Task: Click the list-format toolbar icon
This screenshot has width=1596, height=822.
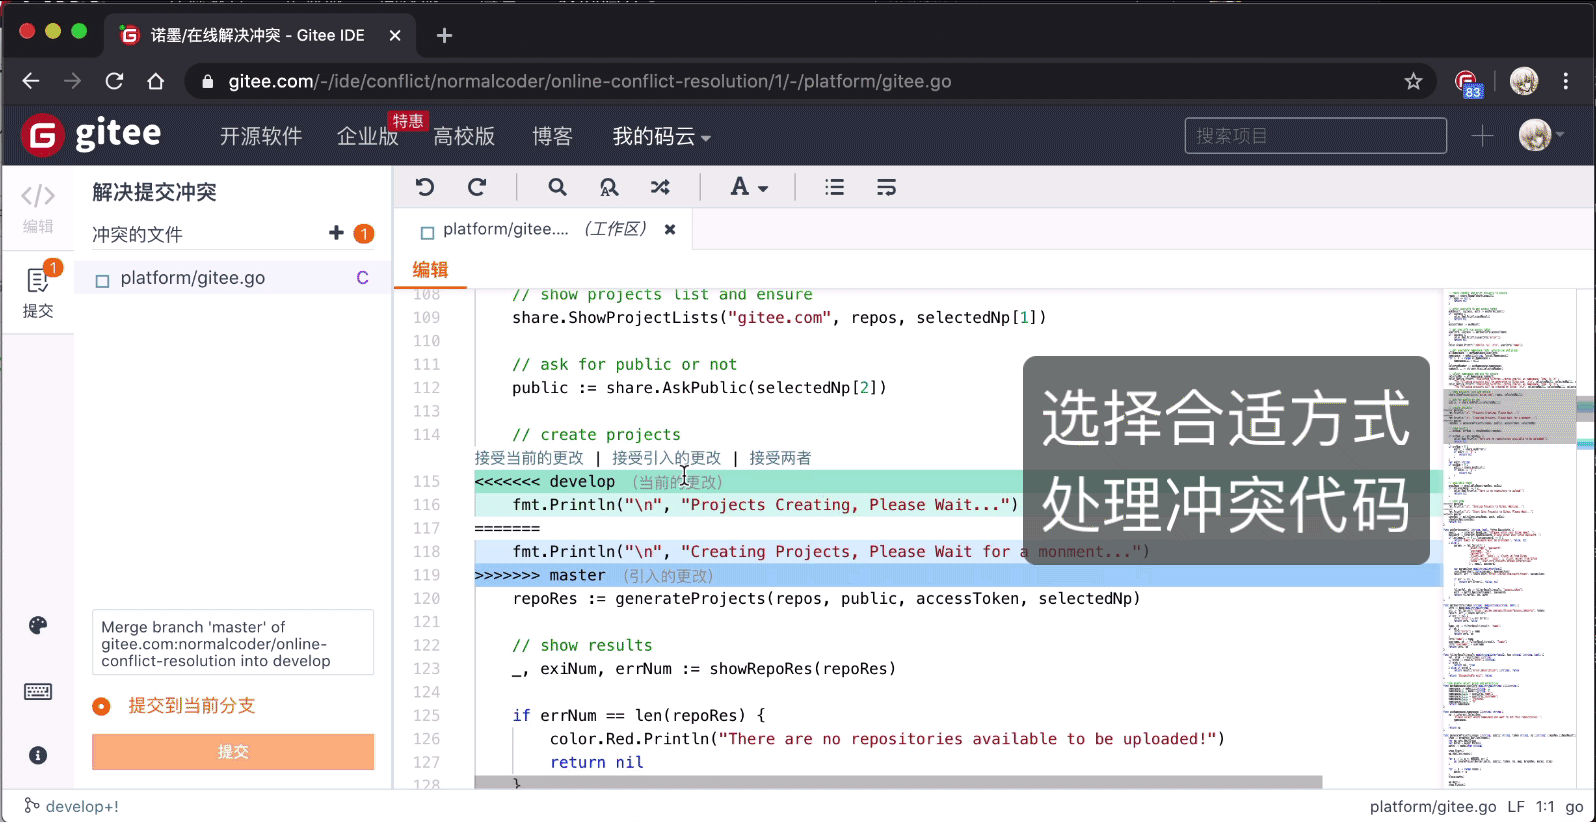Action: tap(834, 187)
